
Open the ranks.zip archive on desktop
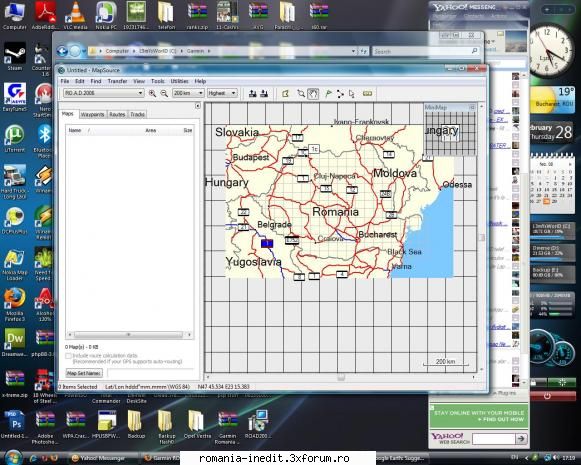click(x=197, y=15)
